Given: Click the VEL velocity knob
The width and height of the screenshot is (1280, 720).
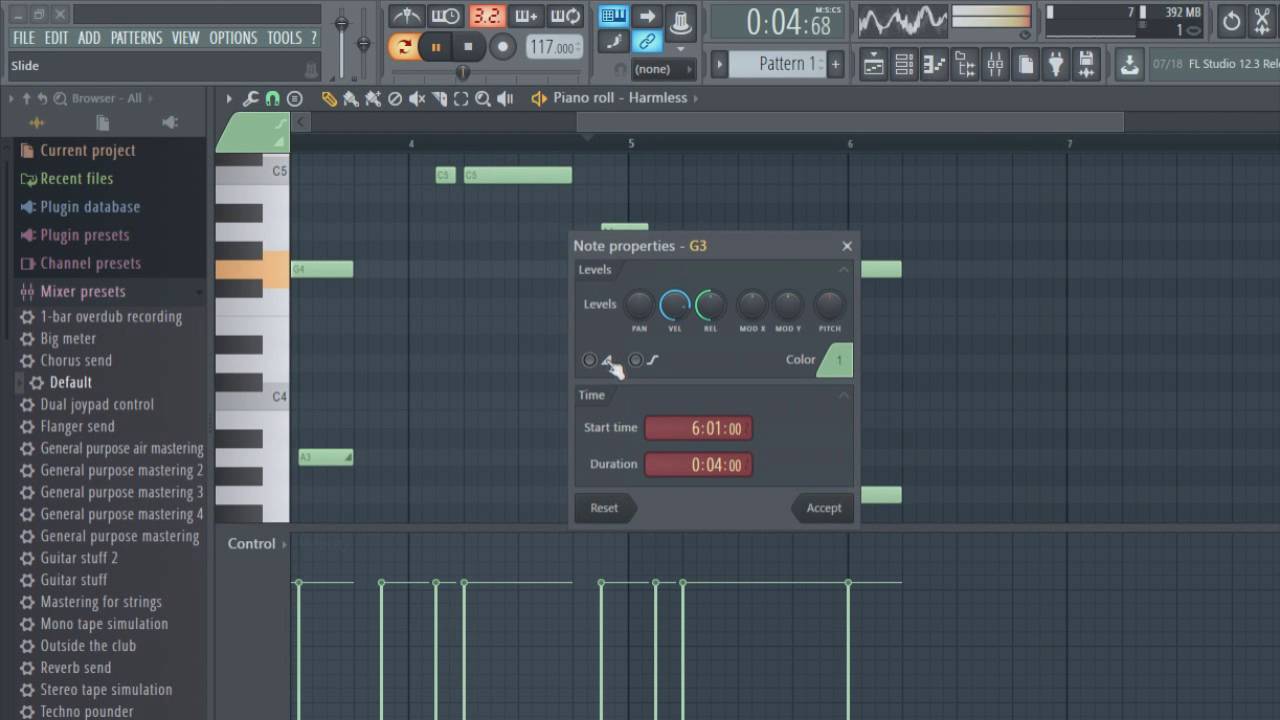Looking at the screenshot, I should pos(675,304).
